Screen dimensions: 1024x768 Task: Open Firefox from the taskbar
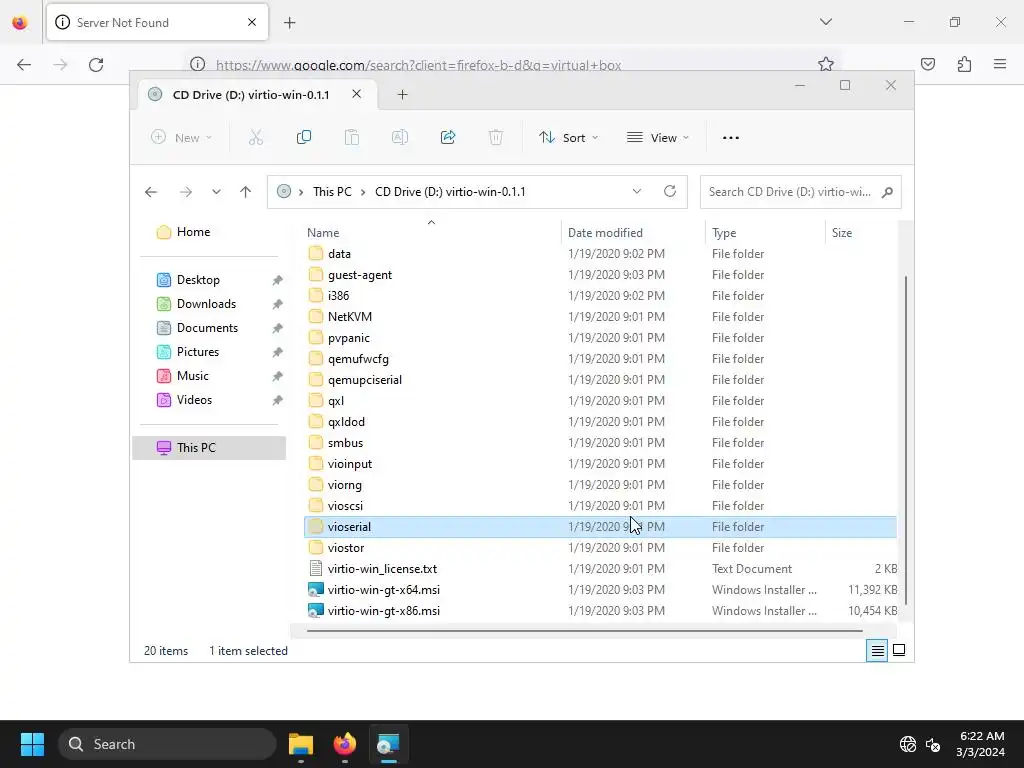click(x=345, y=744)
